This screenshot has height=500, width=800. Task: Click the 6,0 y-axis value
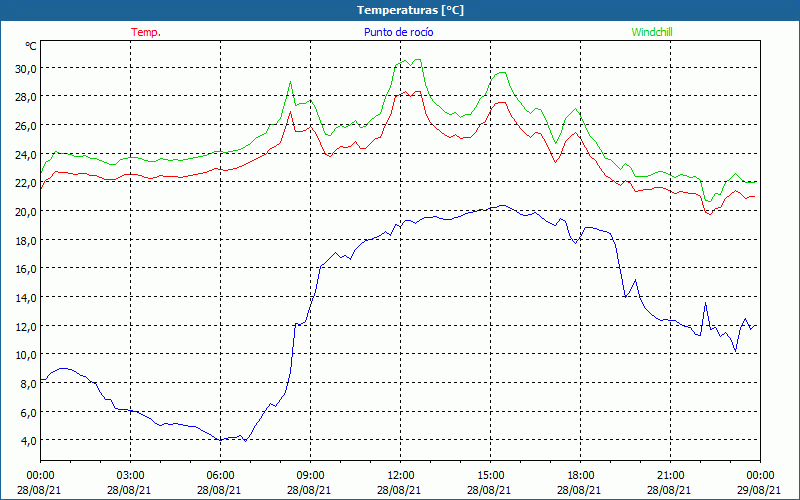29,412
